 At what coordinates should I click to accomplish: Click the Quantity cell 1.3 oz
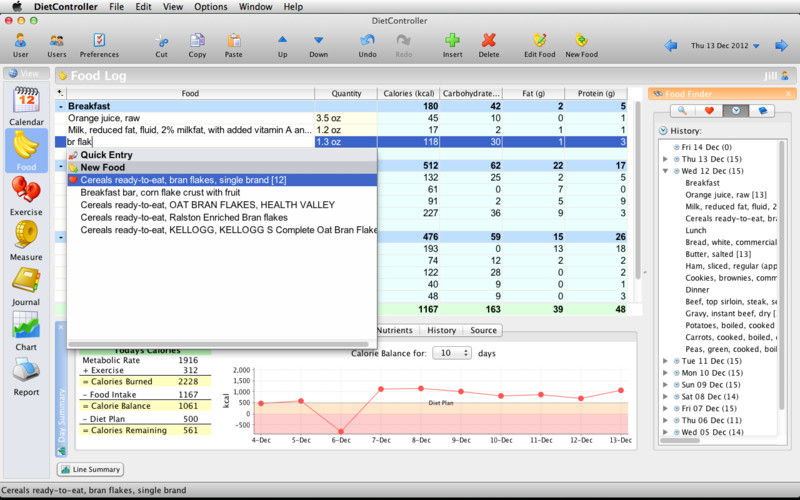346,142
